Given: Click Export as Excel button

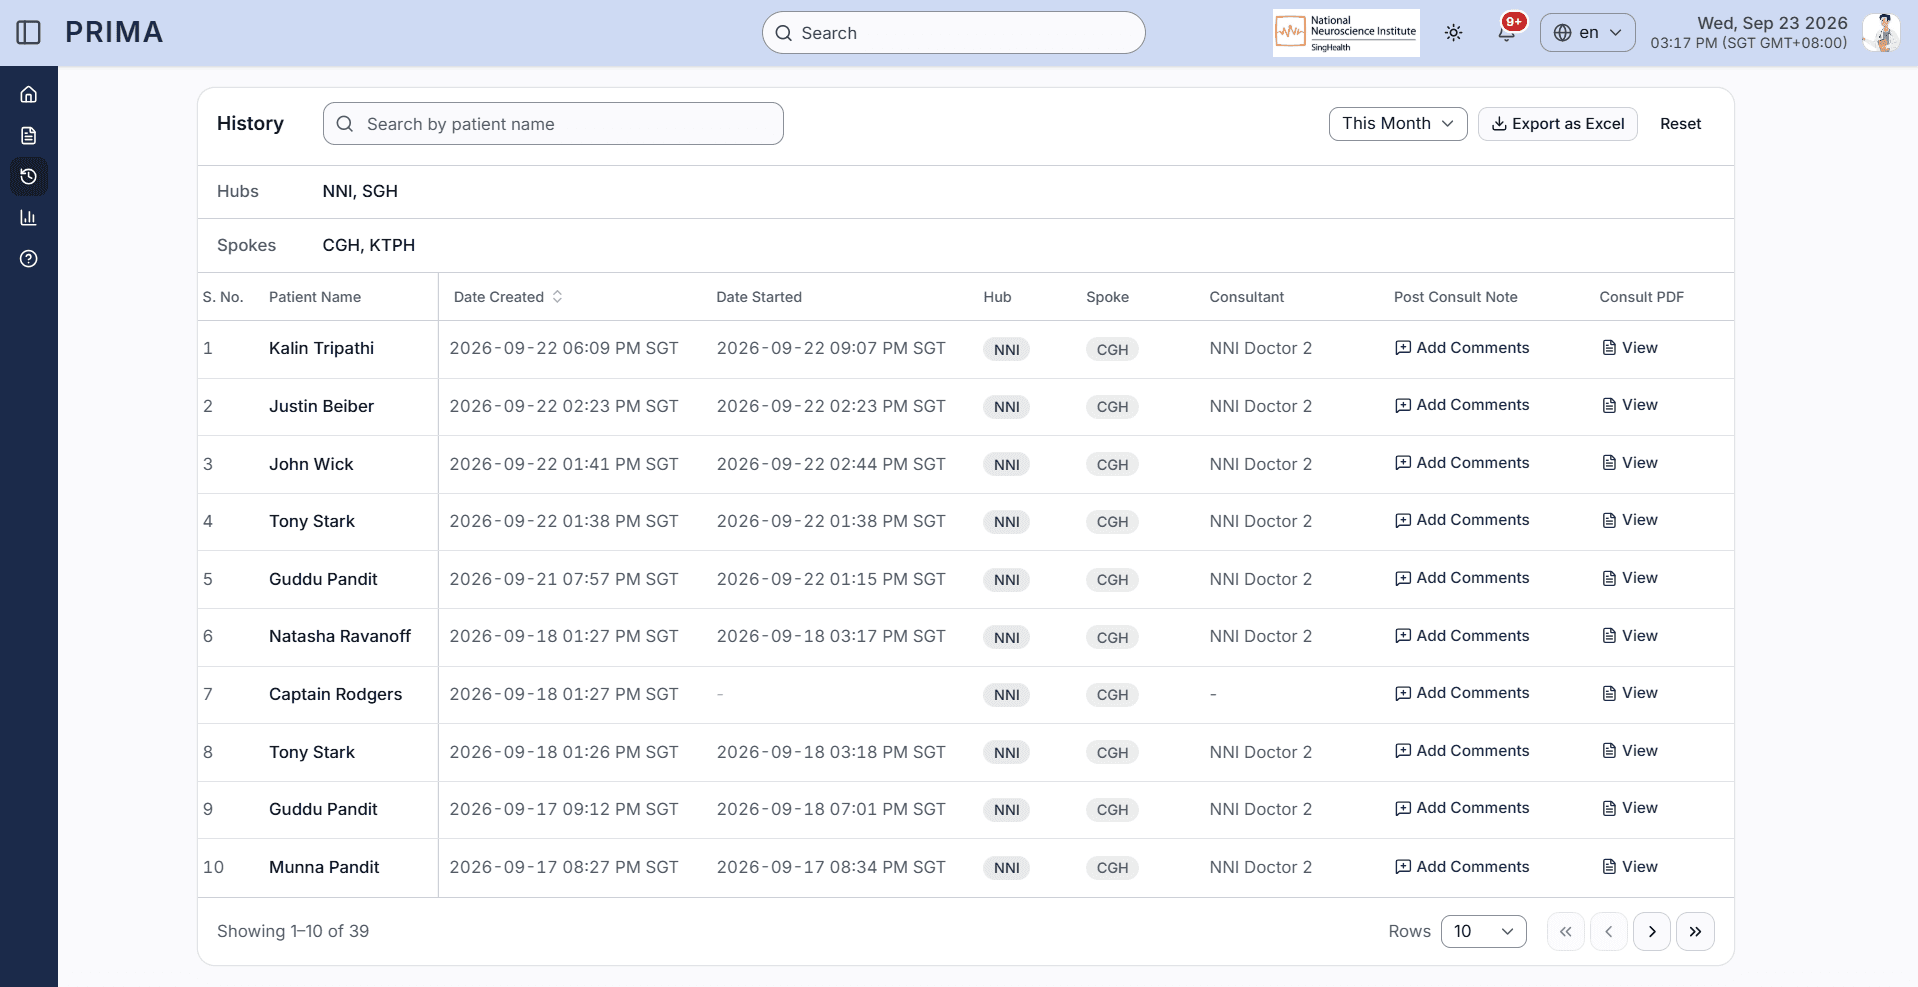Looking at the screenshot, I should tap(1557, 124).
